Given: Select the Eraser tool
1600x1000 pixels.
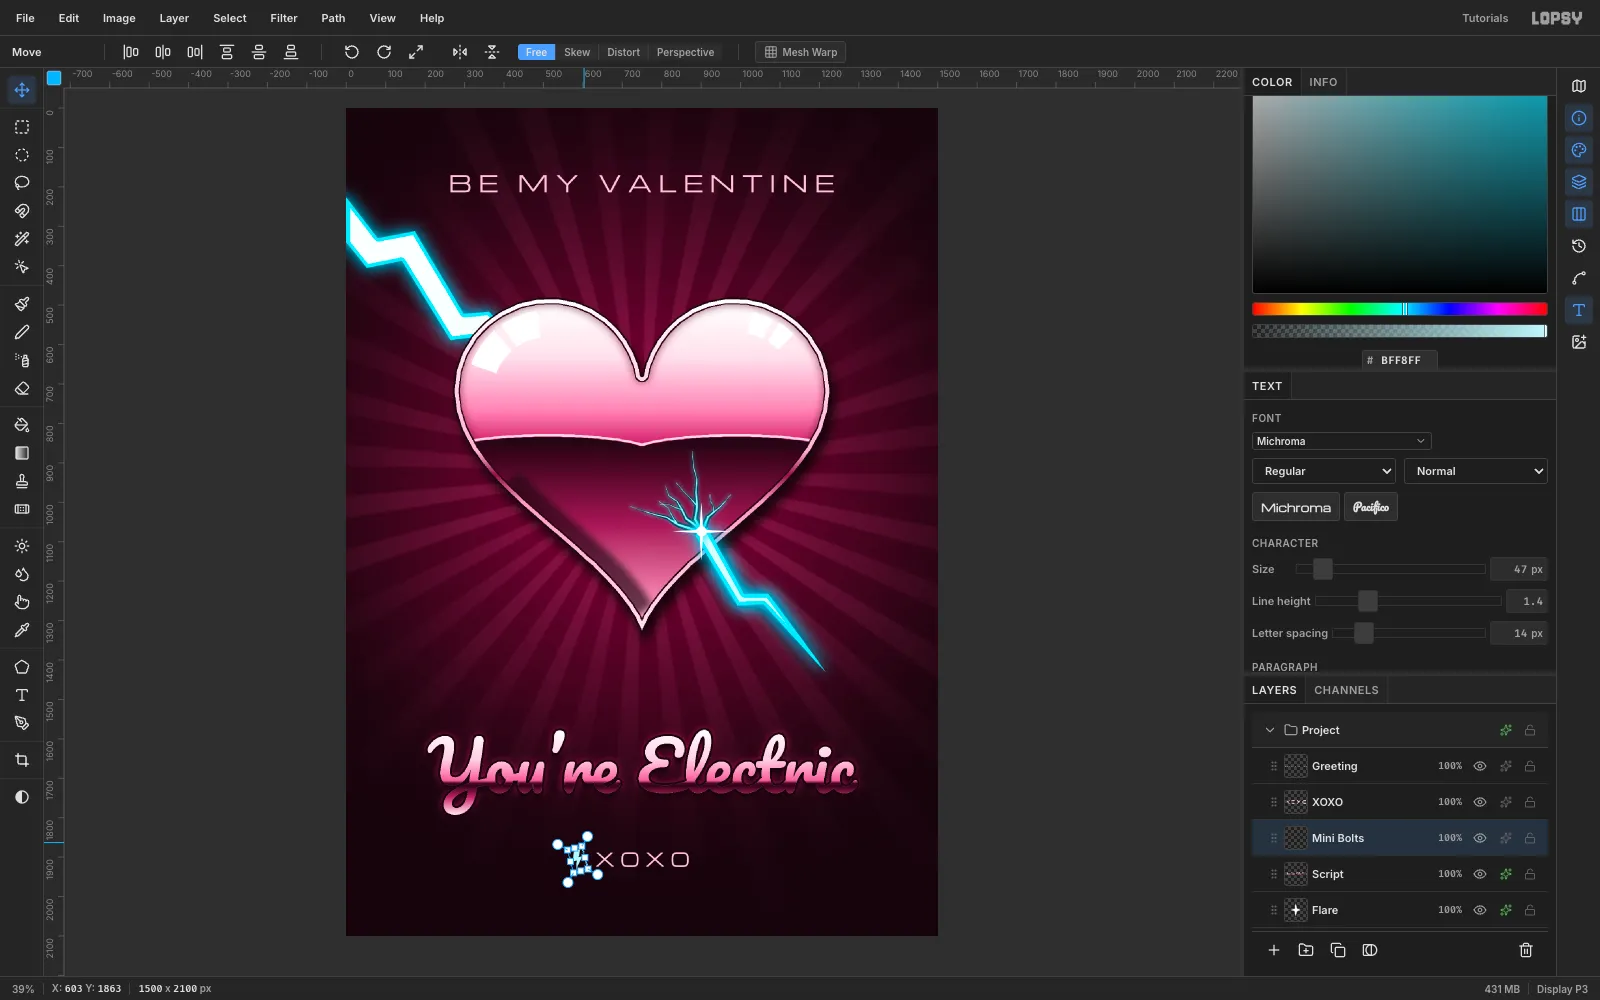Looking at the screenshot, I should [22, 388].
